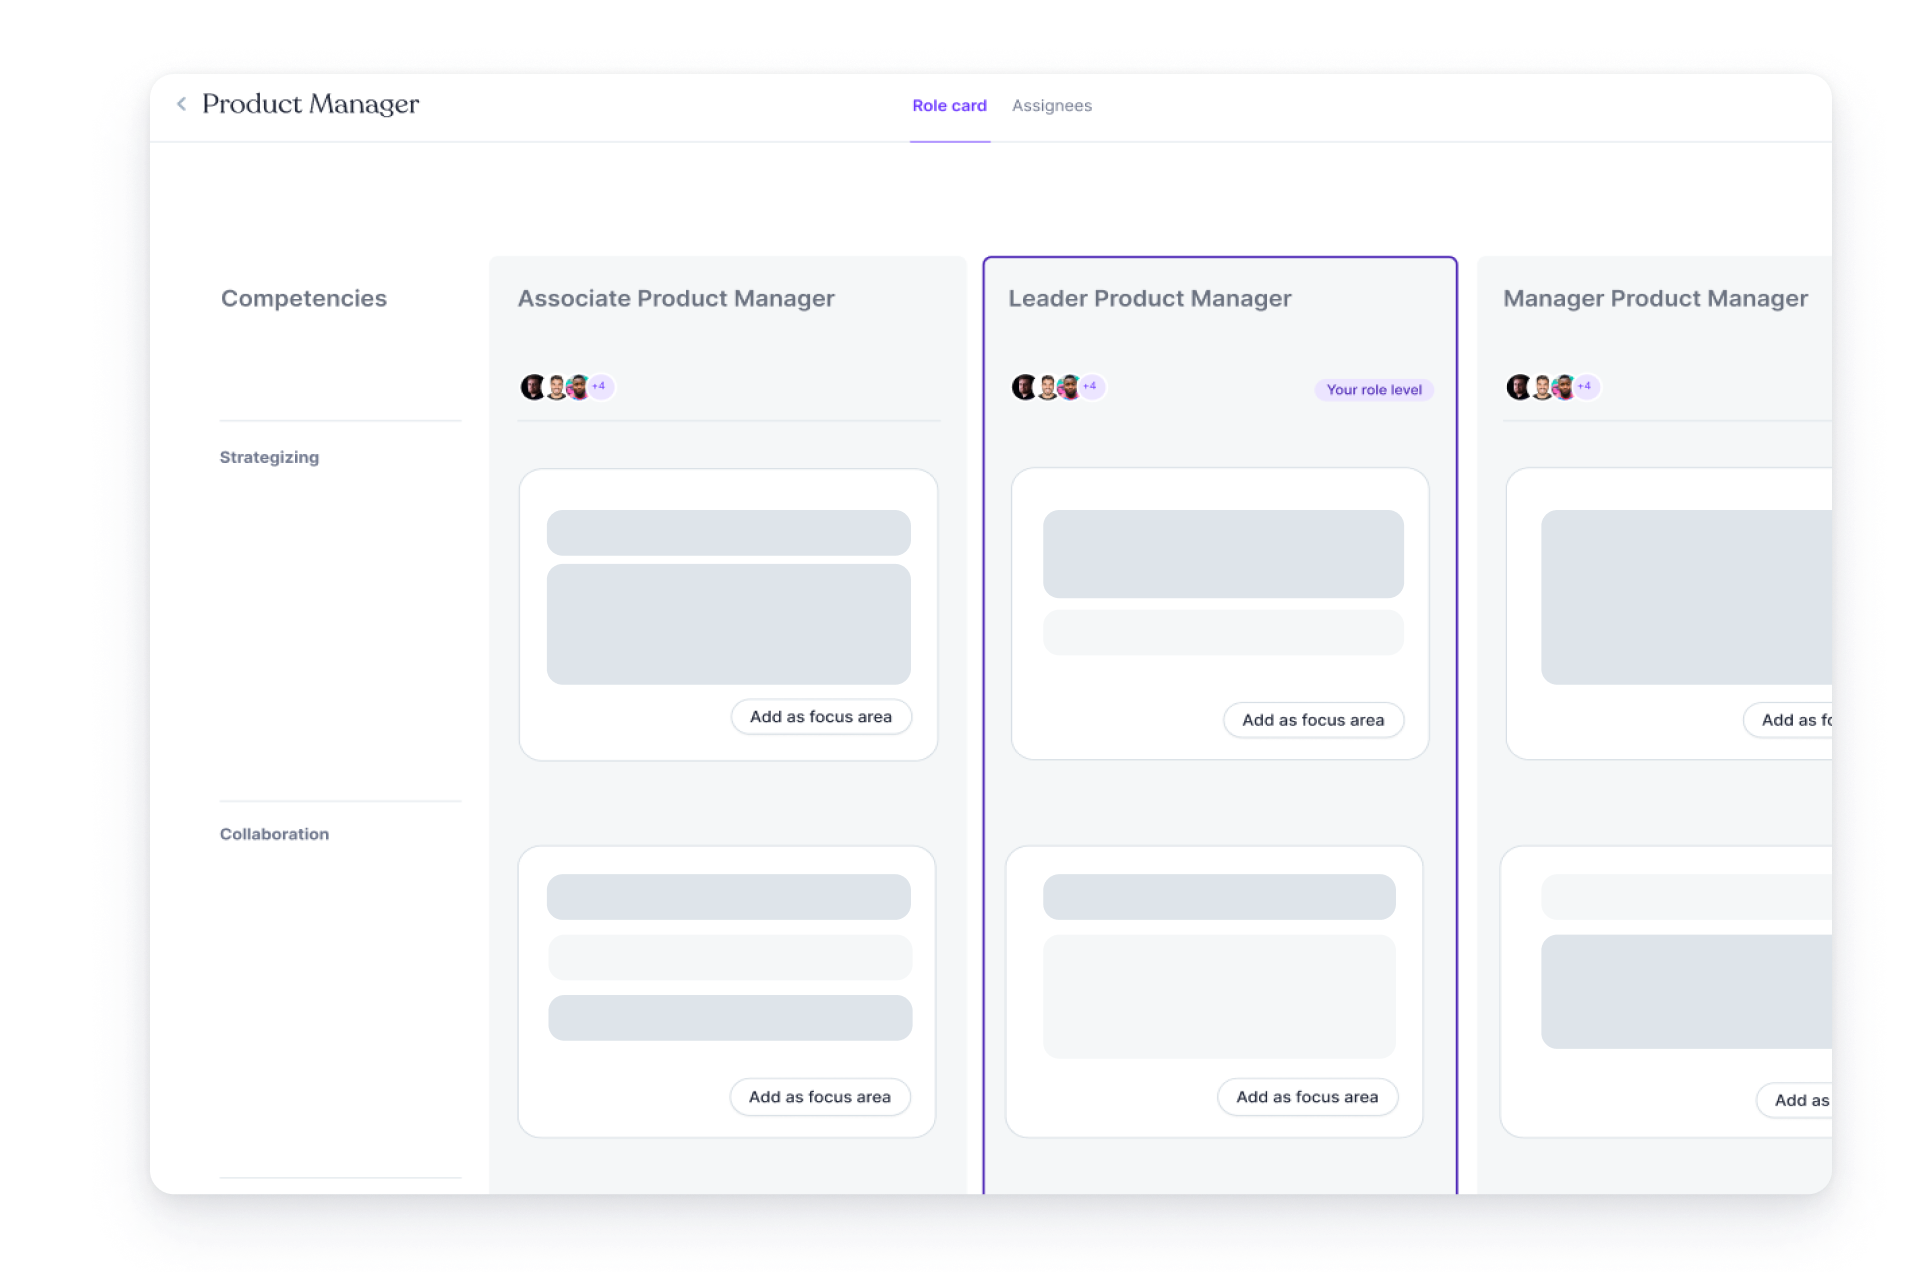Click first avatar under Manager Product Manager
Screen dimensions: 1922x1272
coord(1518,387)
